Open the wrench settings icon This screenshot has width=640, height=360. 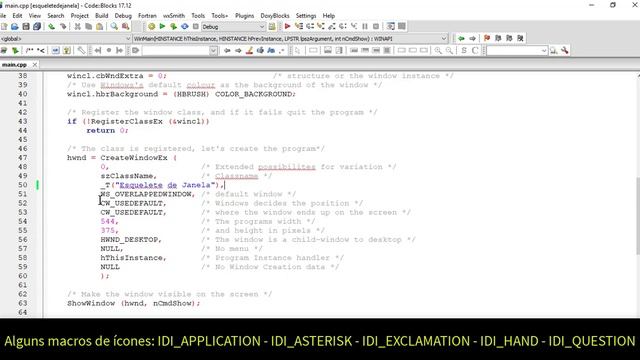click(564, 51)
